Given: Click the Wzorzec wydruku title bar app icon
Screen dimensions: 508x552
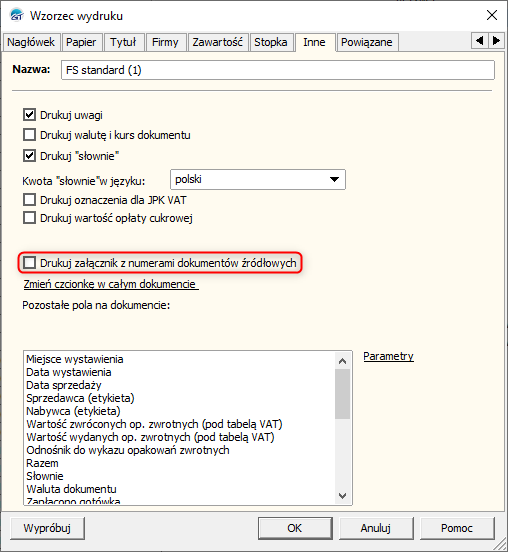Looking at the screenshot, I should [x=17, y=15].
